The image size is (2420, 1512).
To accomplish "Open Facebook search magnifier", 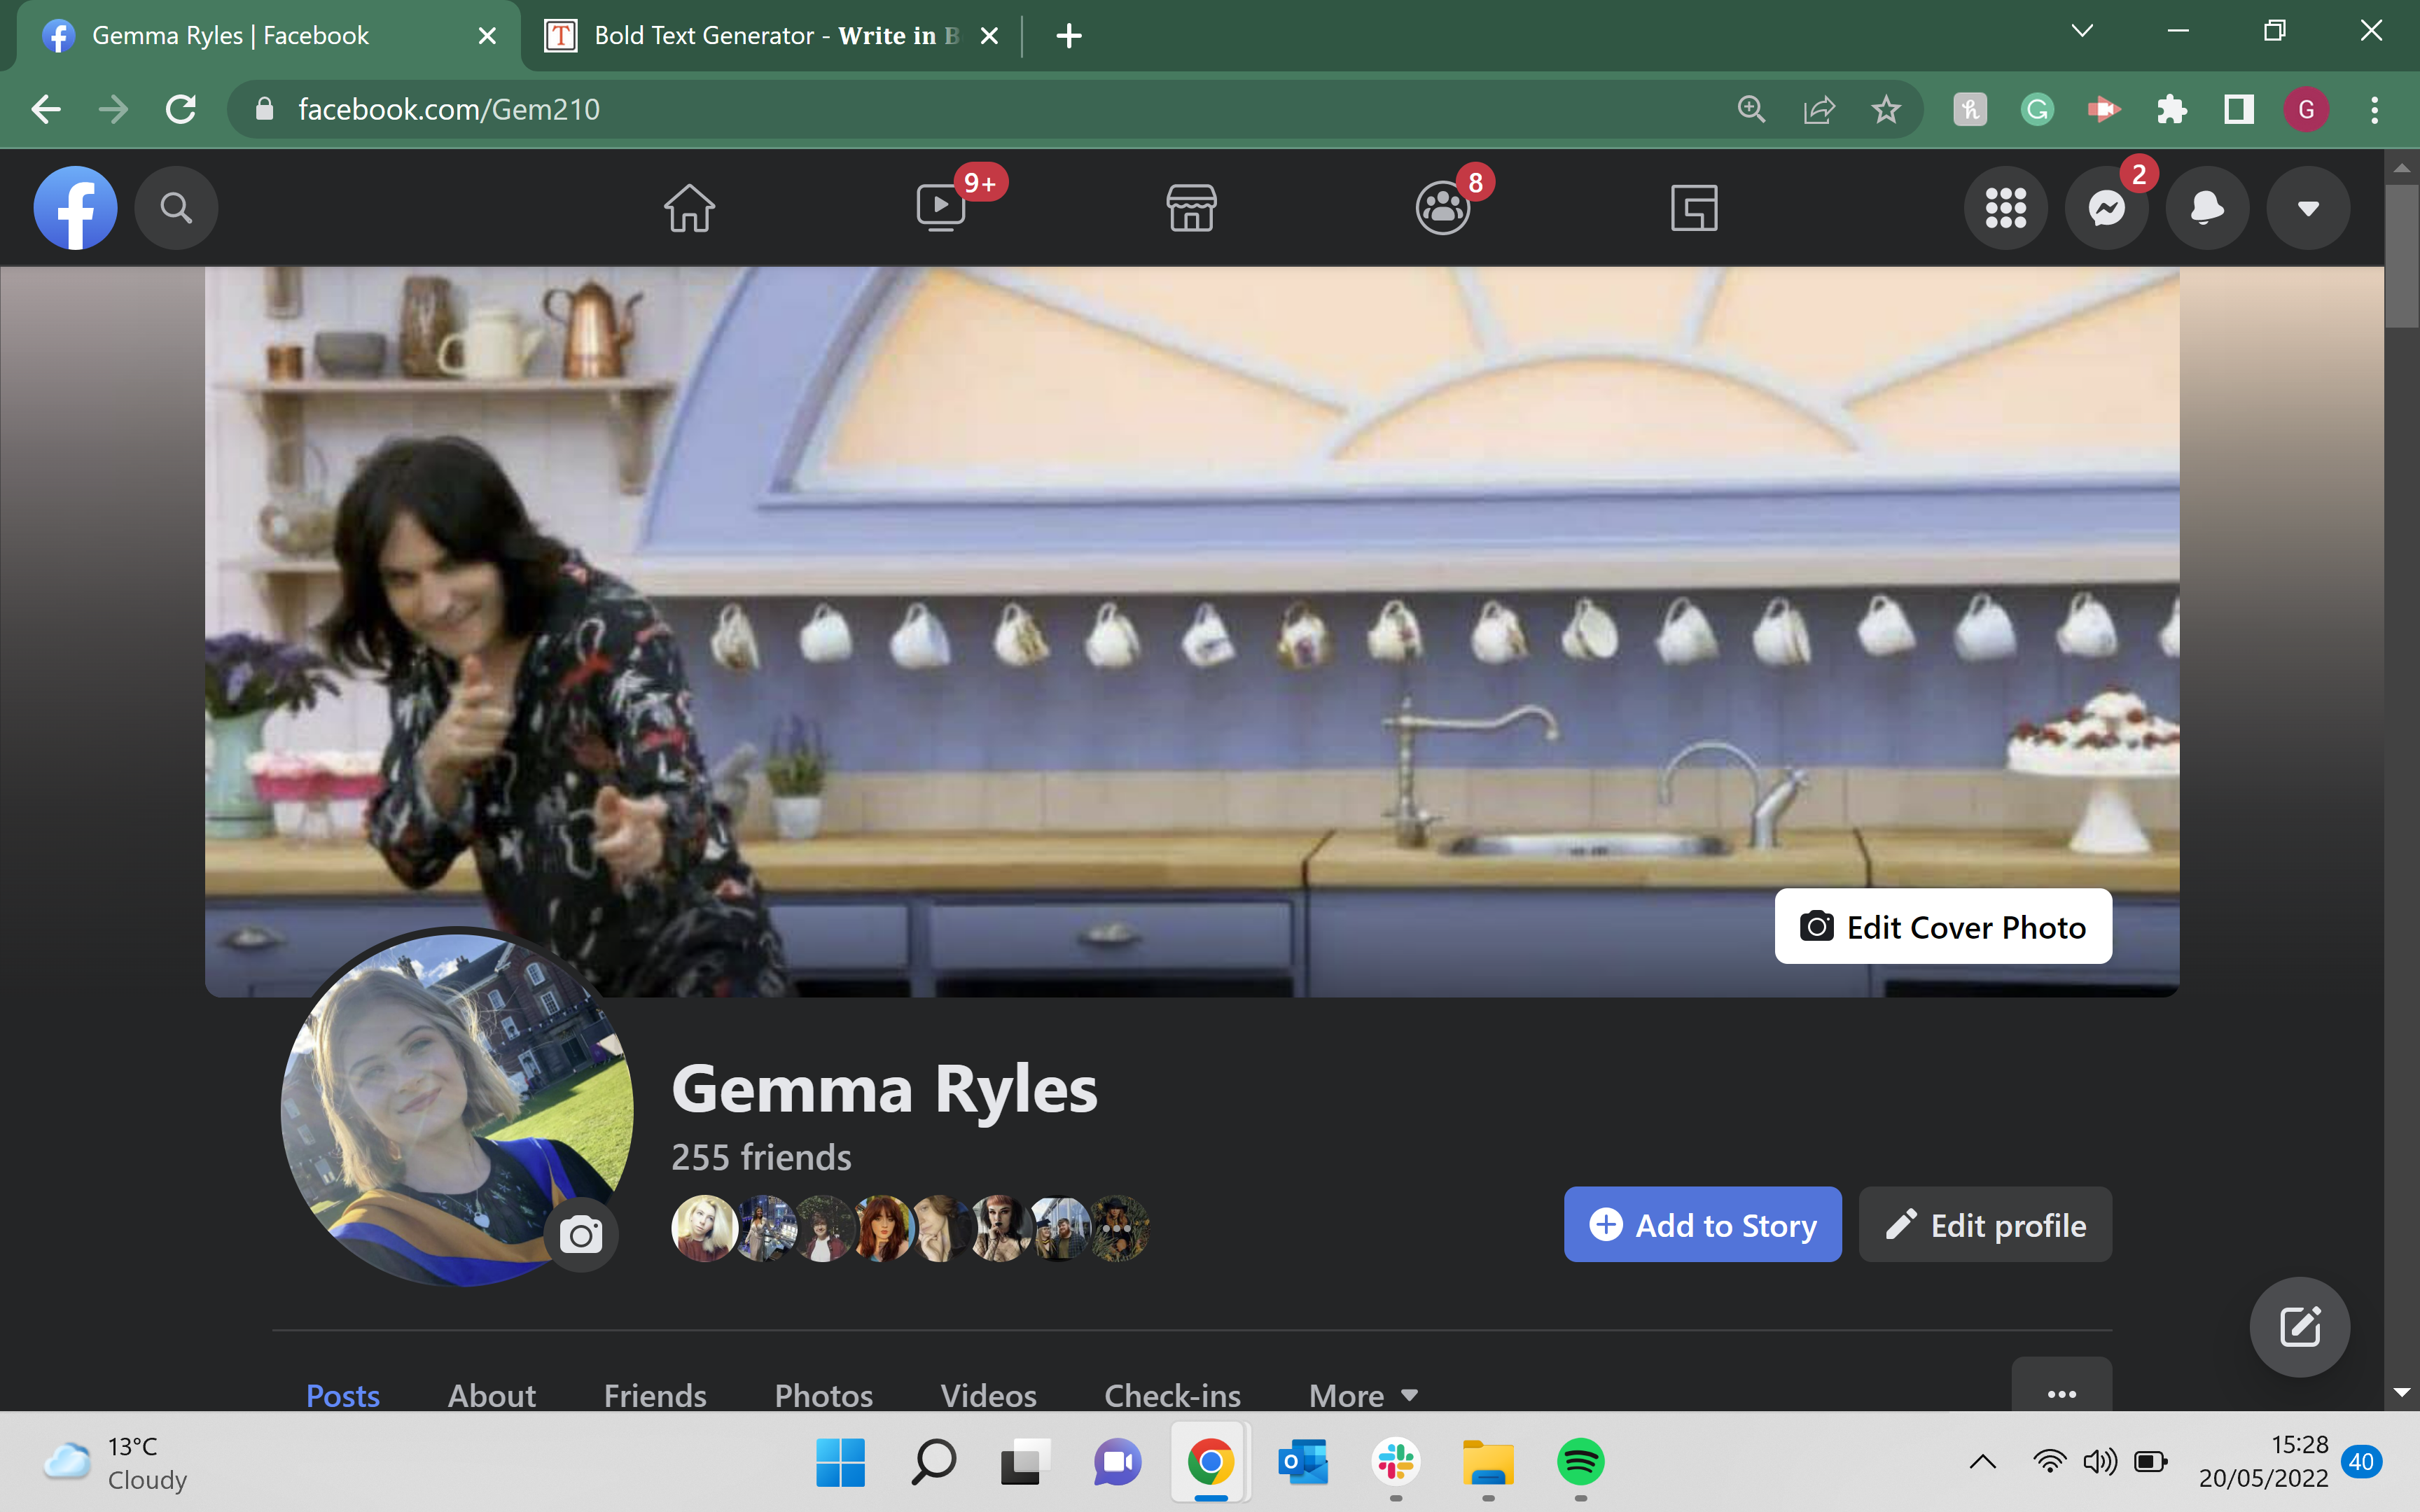I will pyautogui.click(x=176, y=208).
